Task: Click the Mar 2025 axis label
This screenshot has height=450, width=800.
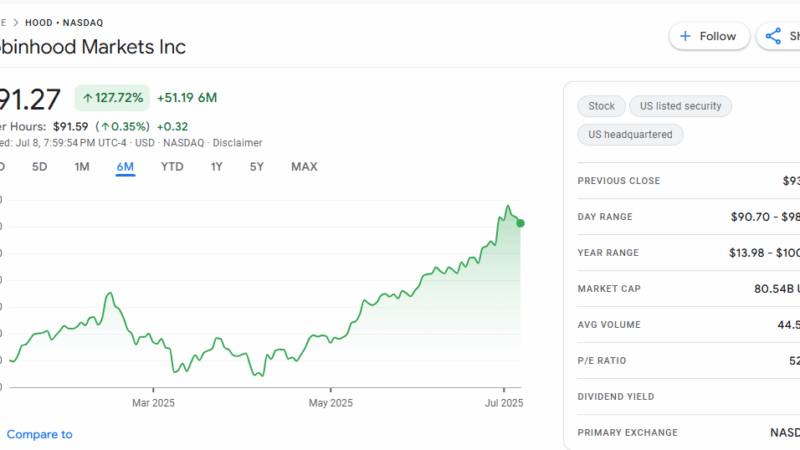Action: click(x=153, y=403)
